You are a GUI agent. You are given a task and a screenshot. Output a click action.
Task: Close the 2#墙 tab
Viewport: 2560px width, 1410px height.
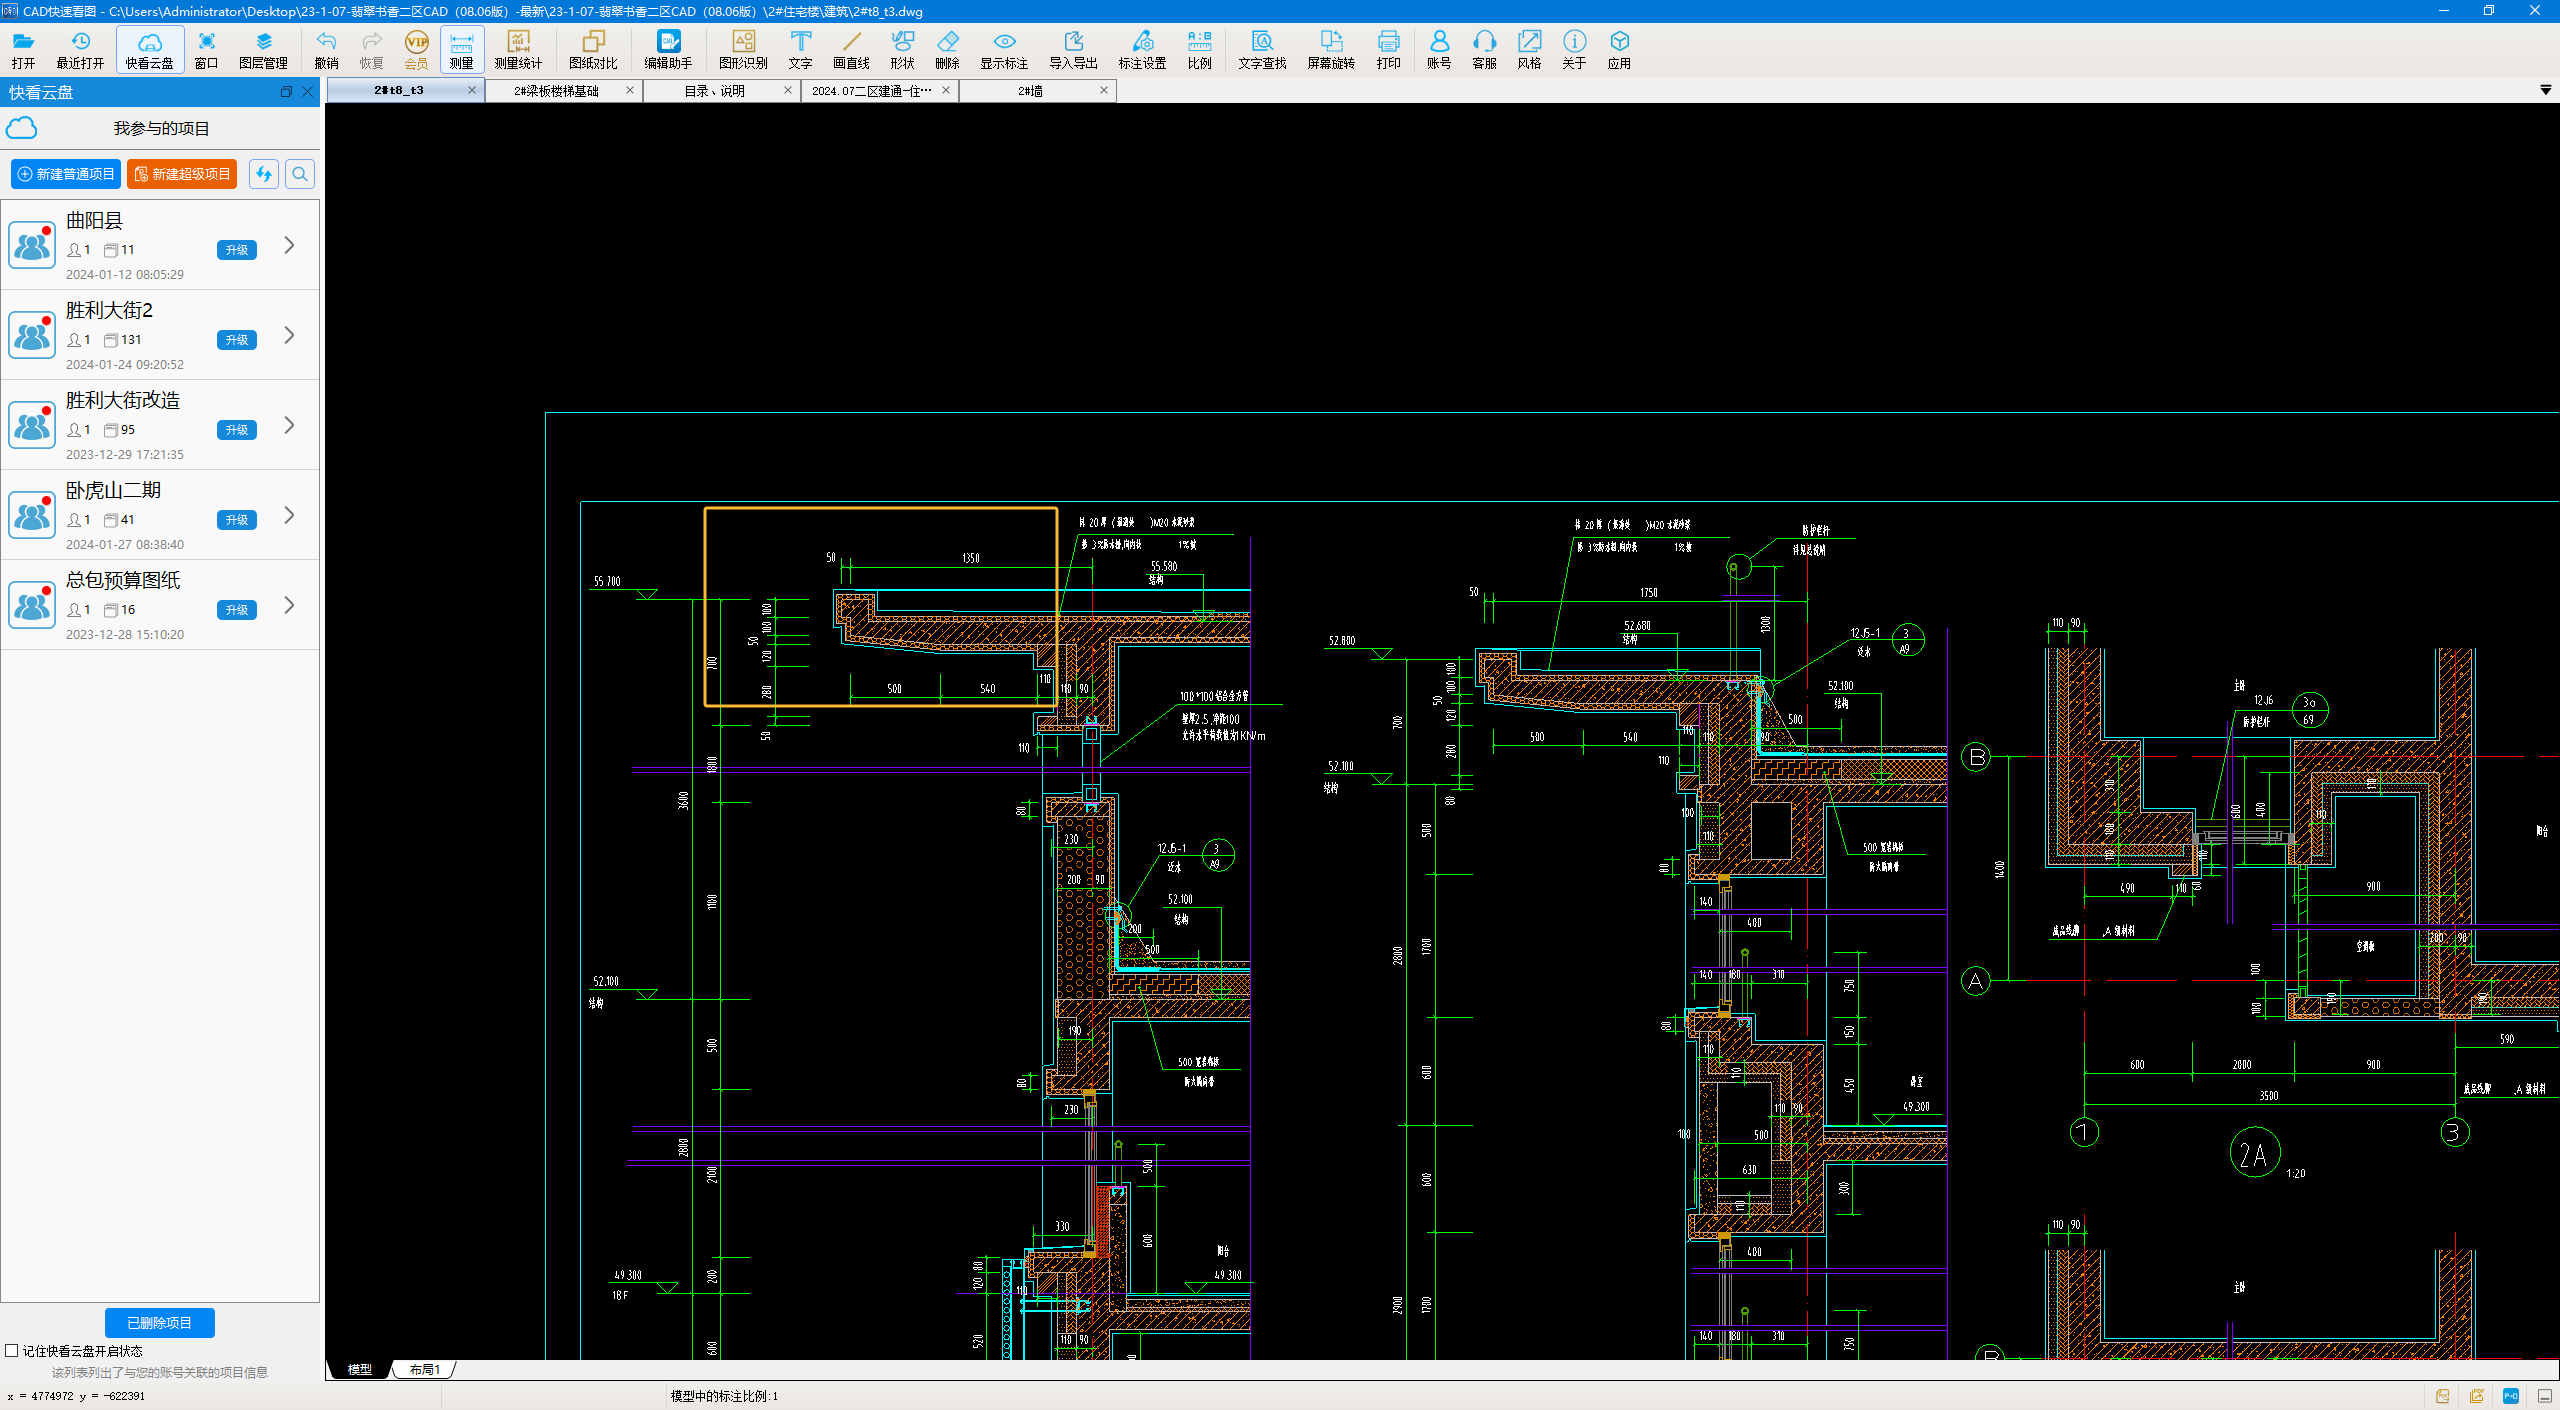(x=1104, y=90)
